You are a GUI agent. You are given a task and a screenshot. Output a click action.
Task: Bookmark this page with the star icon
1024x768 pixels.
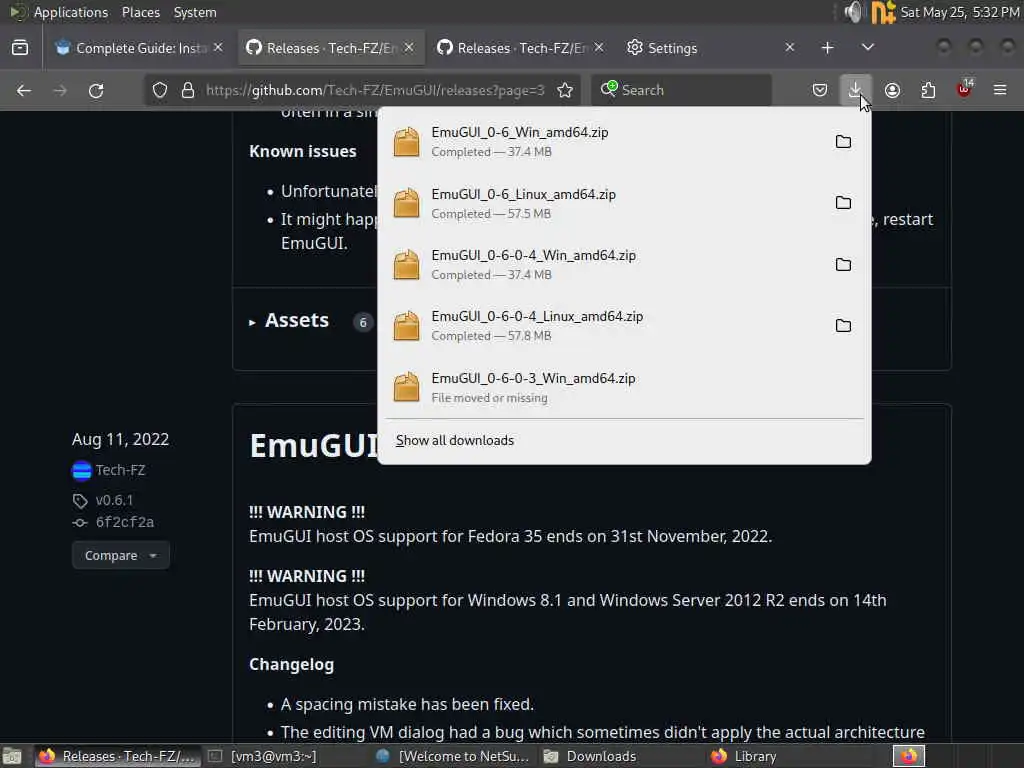click(565, 90)
